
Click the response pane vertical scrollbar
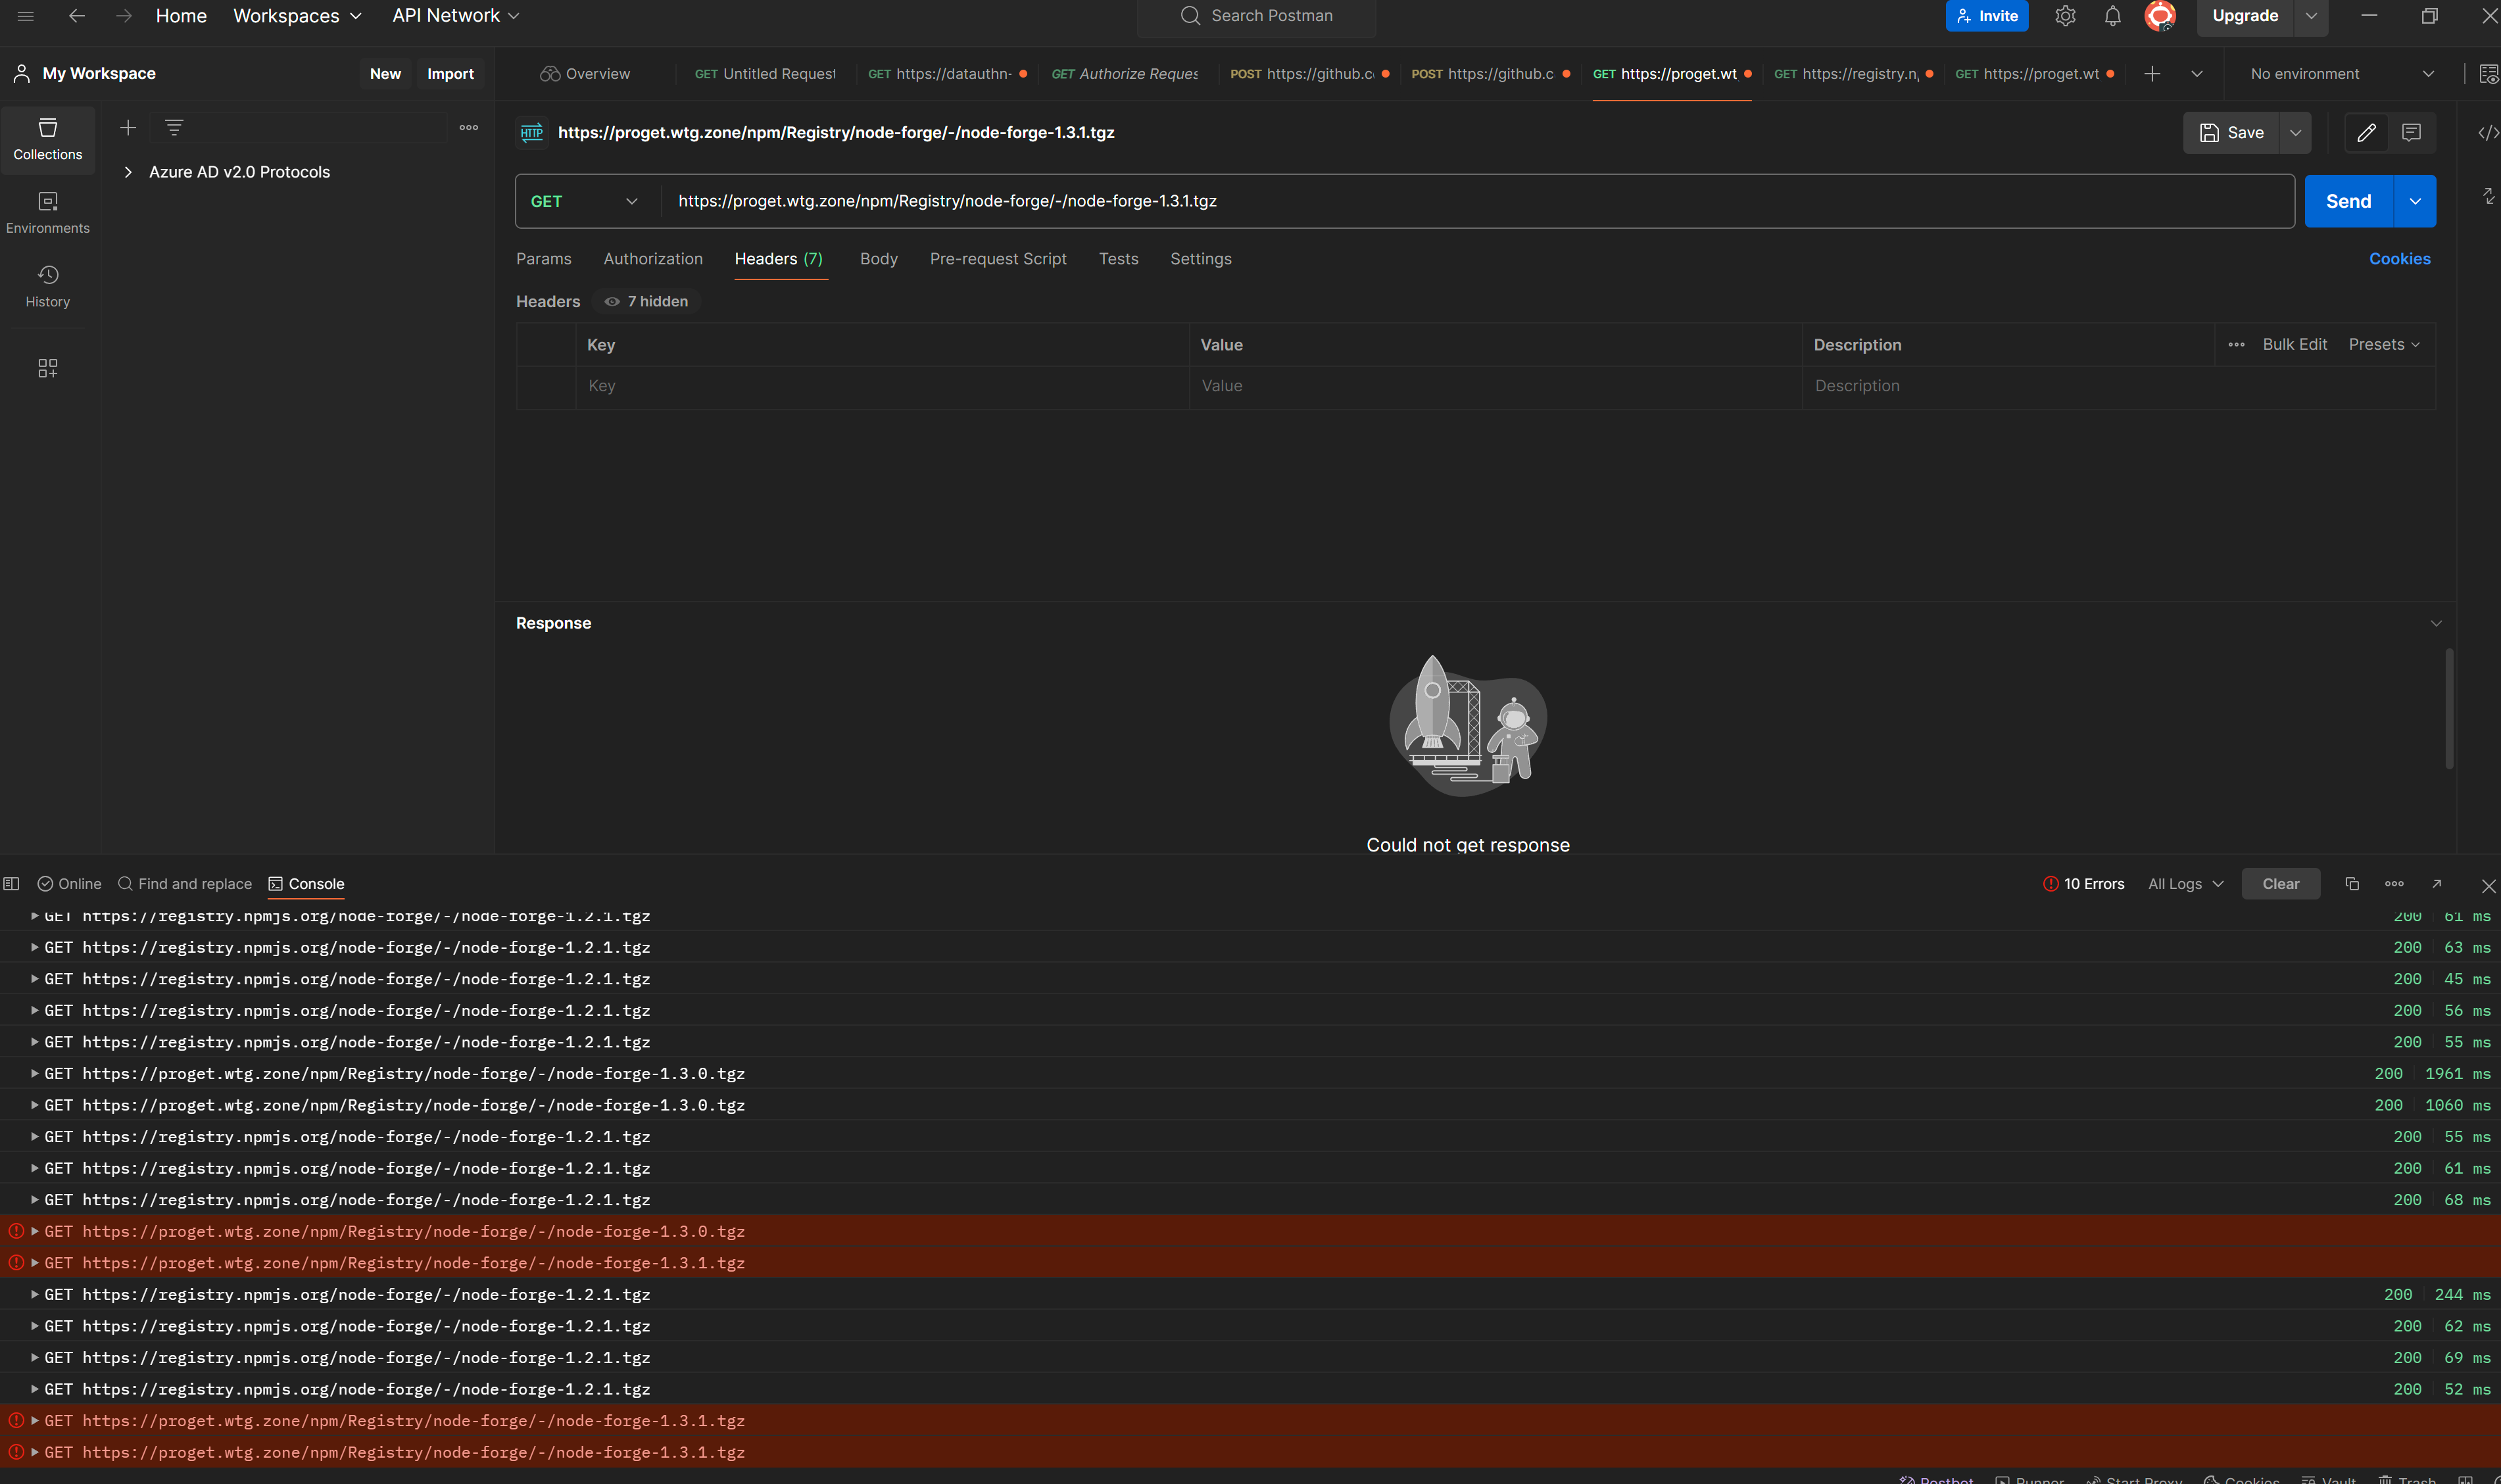coord(2449,708)
